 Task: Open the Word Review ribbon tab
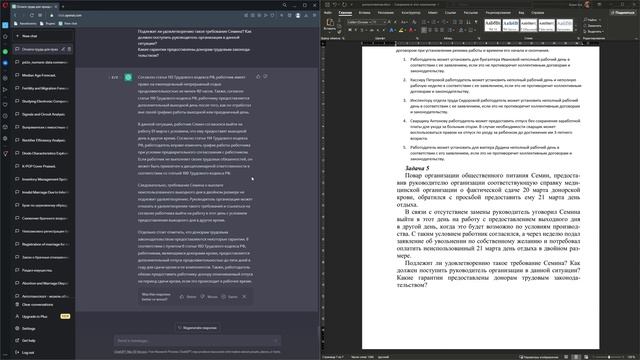[x=498, y=13]
